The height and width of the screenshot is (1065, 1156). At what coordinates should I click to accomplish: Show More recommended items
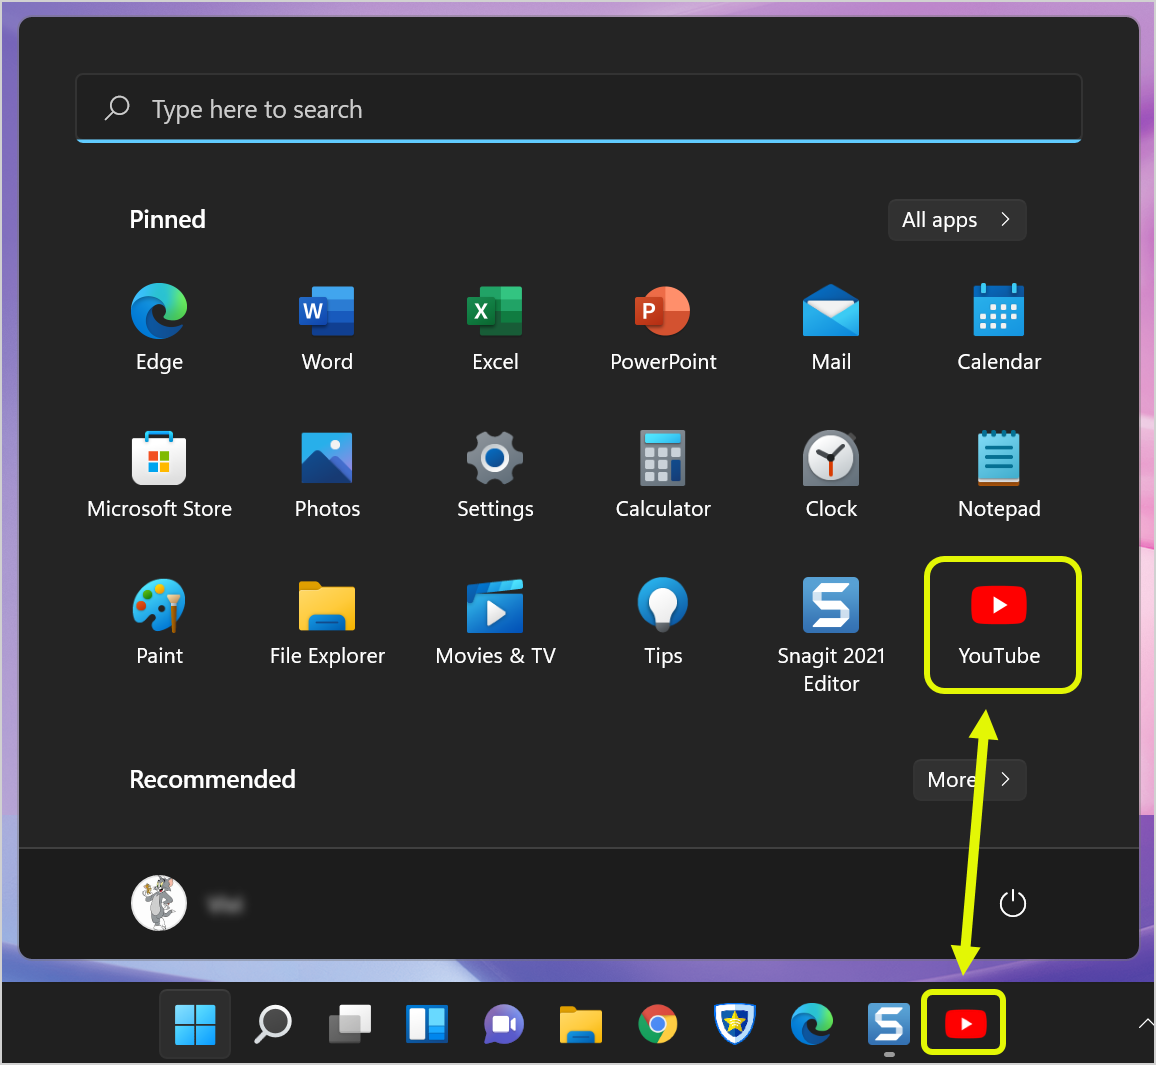(x=969, y=780)
